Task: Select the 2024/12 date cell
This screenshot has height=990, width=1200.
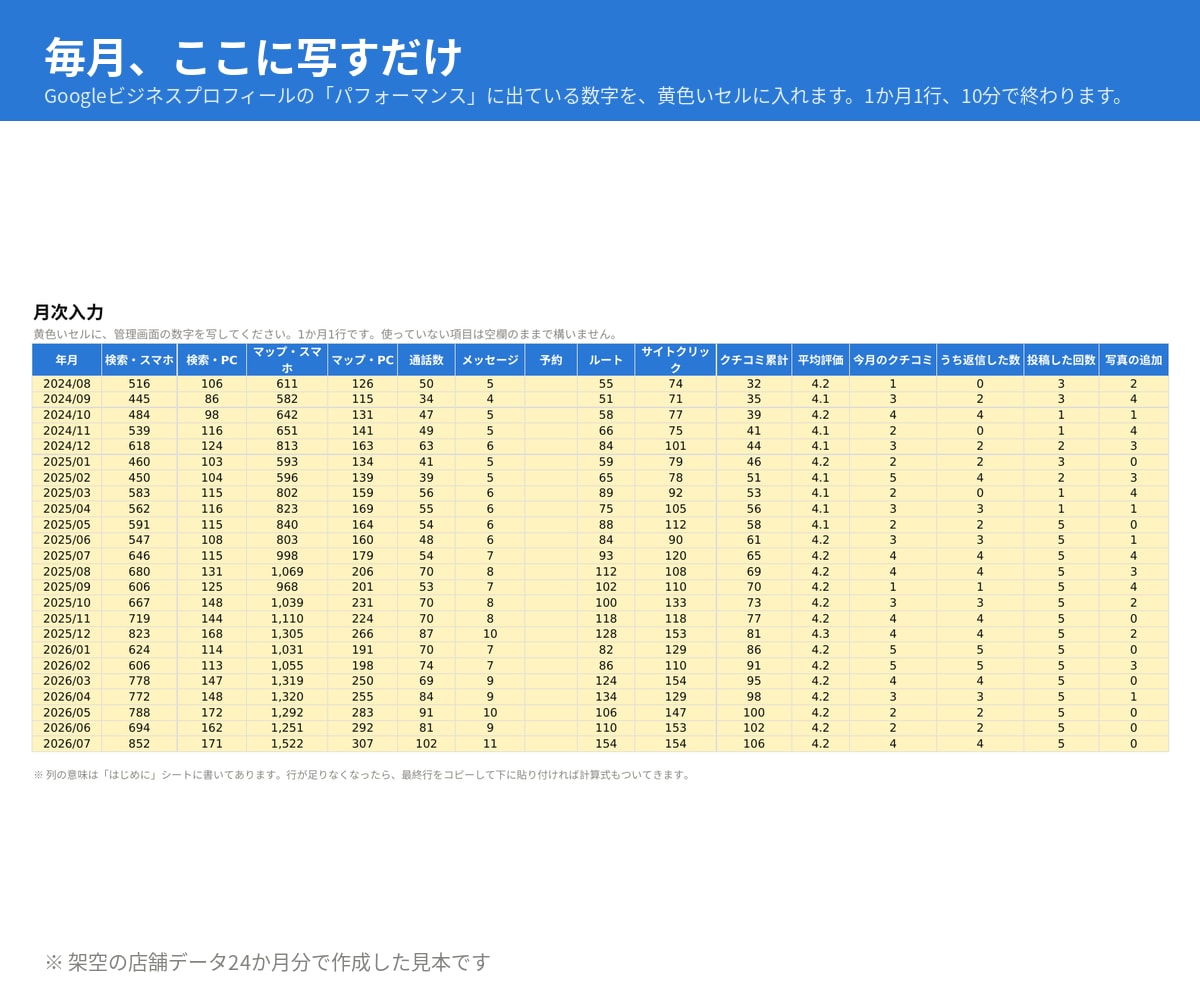Action: pos(67,446)
